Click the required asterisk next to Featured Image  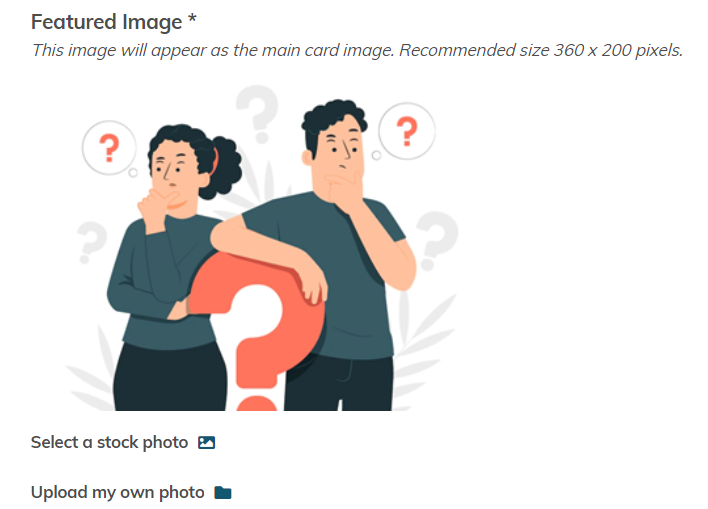192,19
